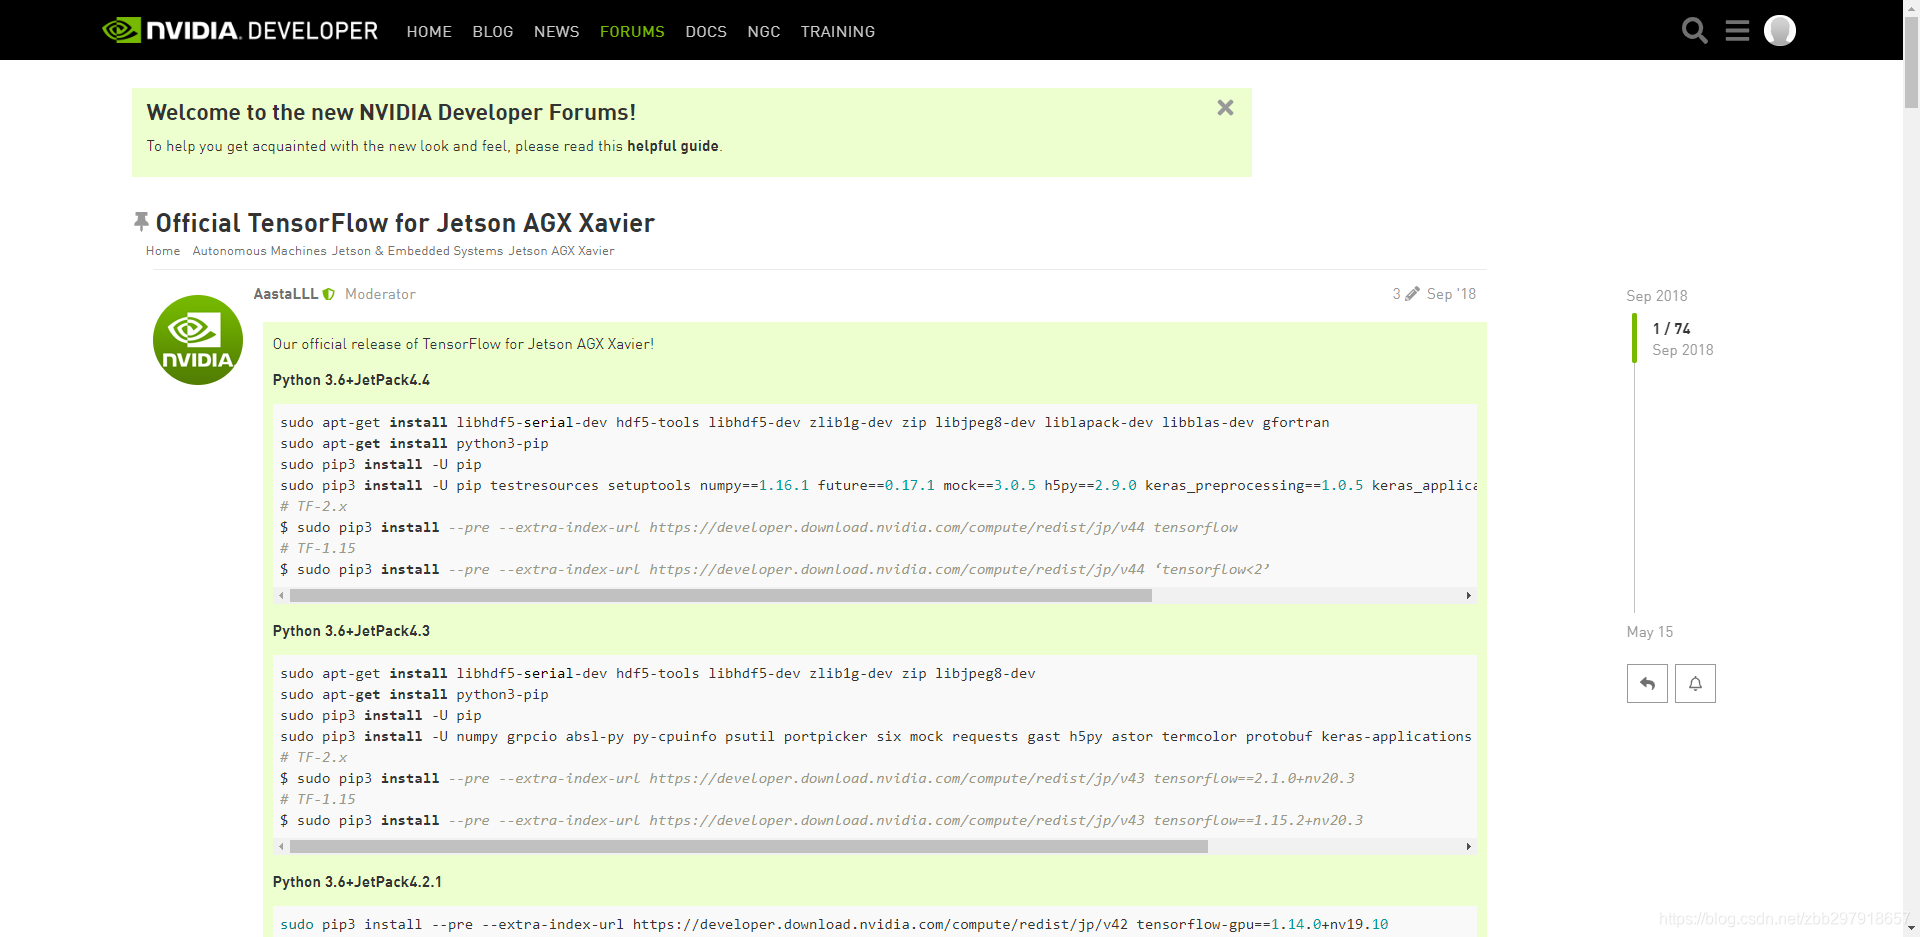Open DOCS in top navigation
1920x937 pixels.
click(x=706, y=32)
